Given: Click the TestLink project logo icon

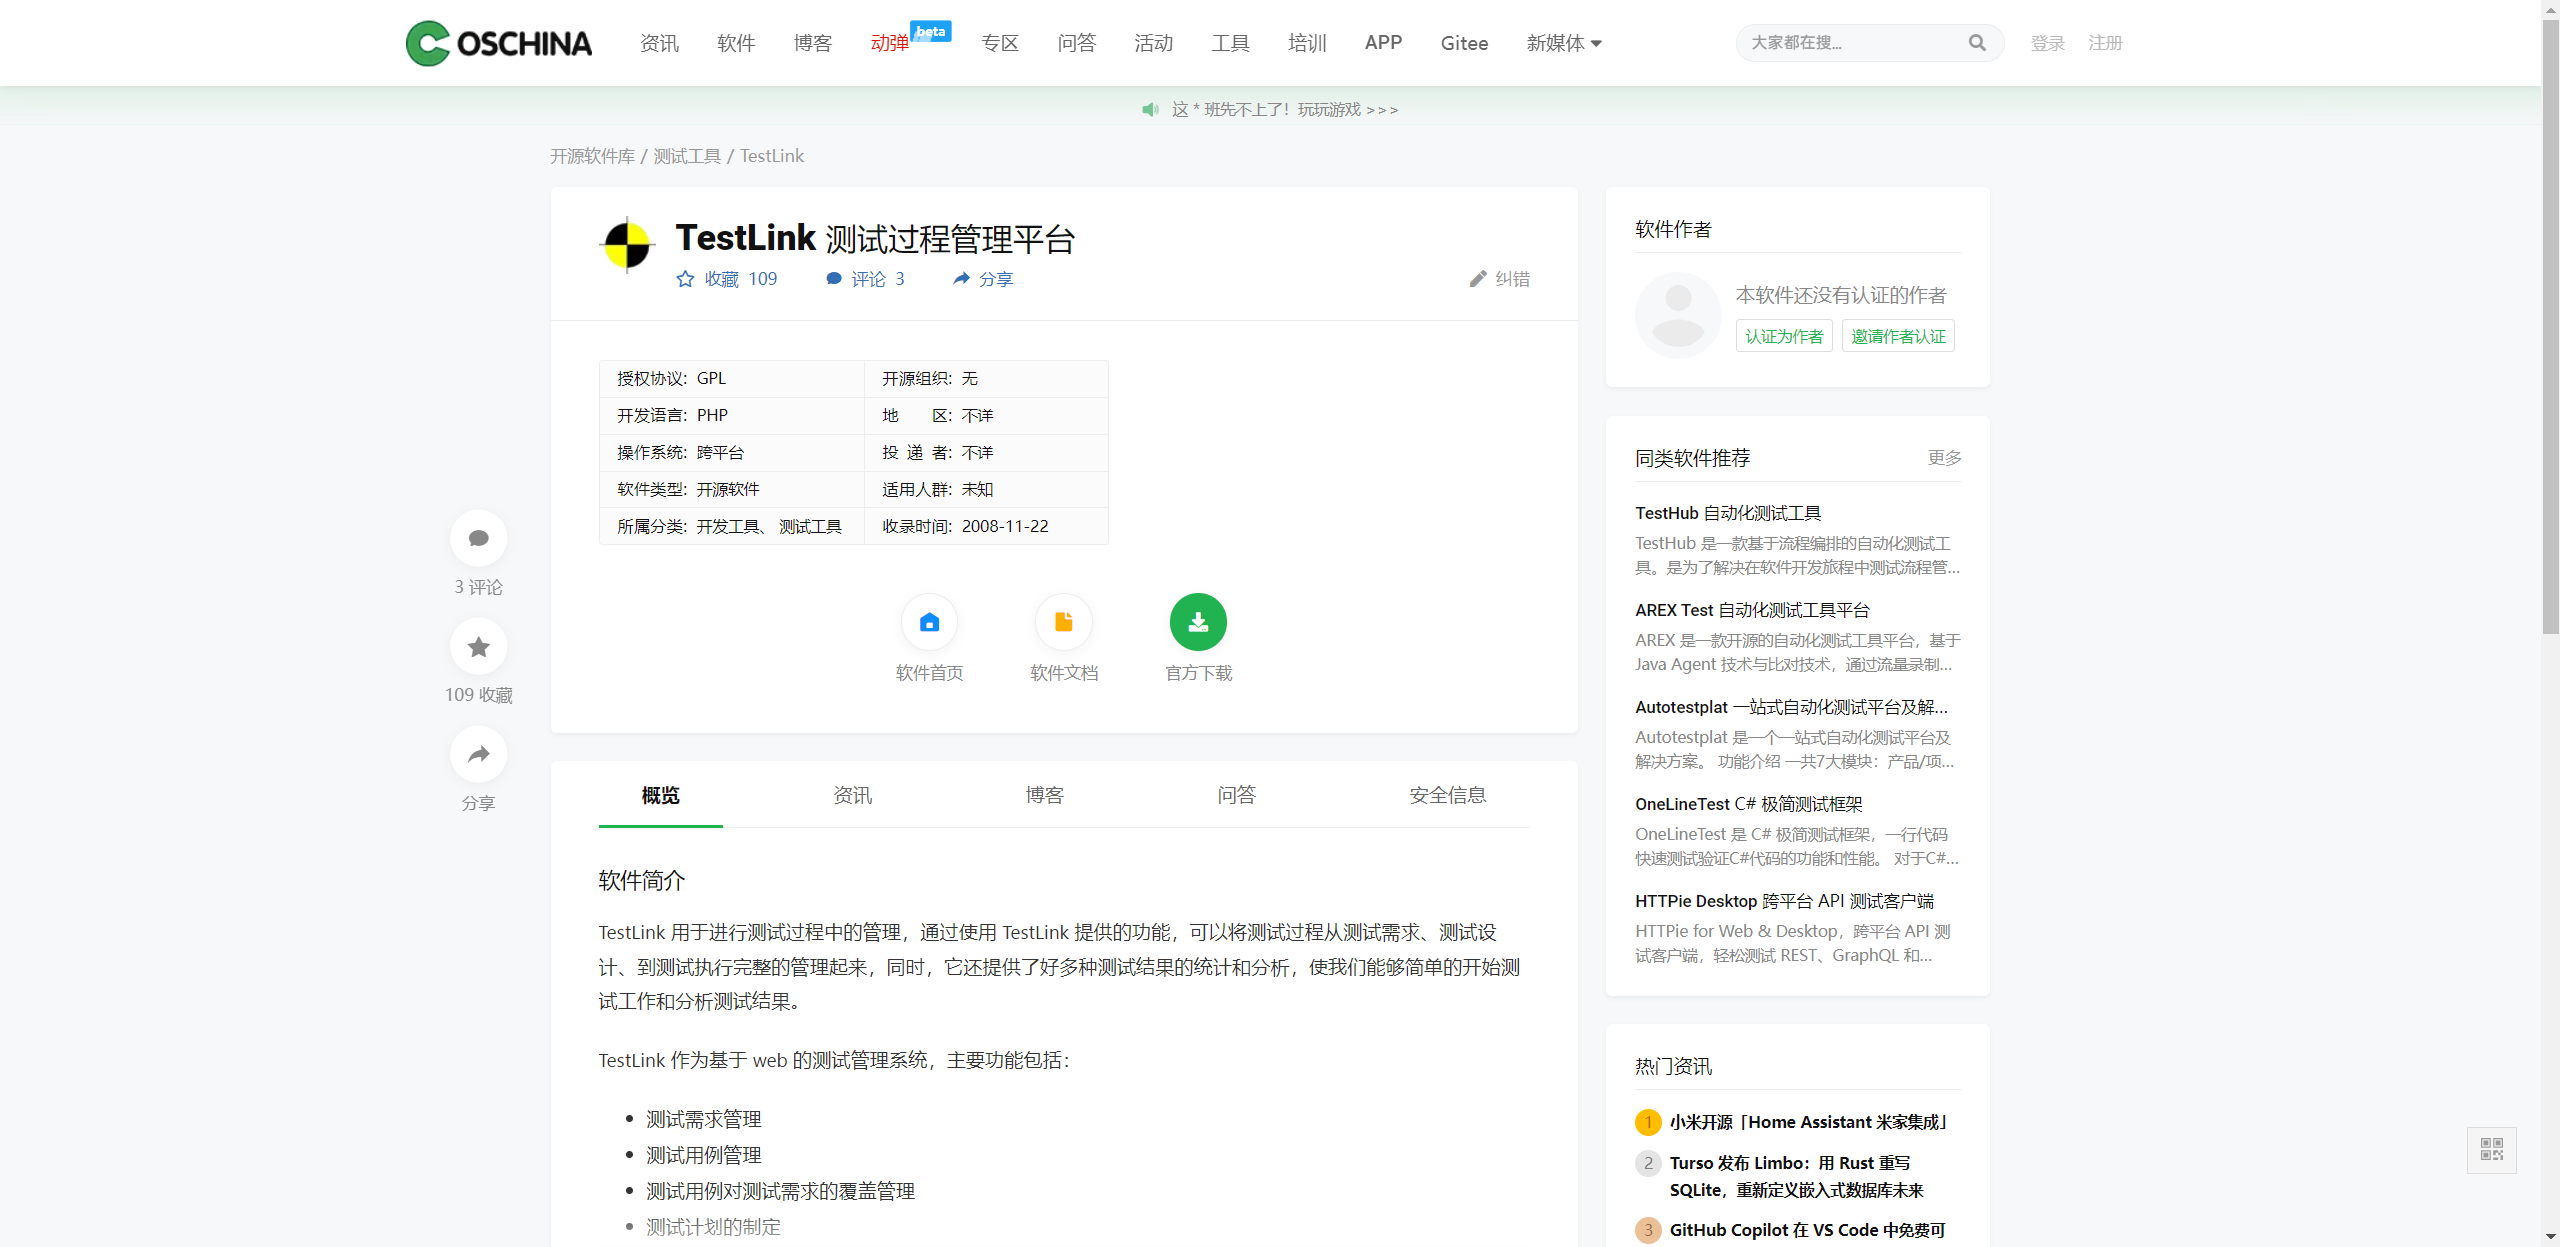Looking at the screenshot, I should [627, 244].
